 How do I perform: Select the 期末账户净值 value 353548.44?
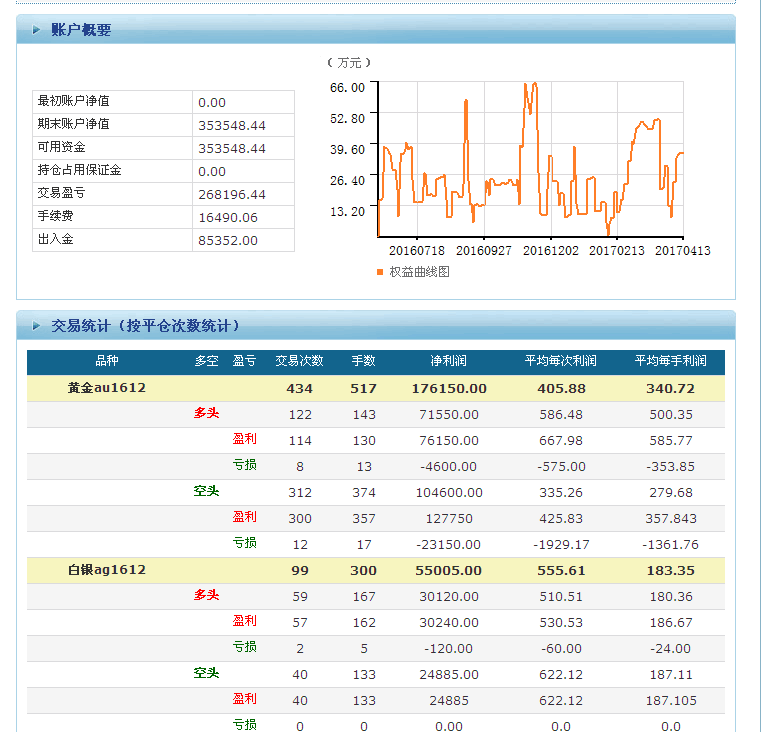(x=232, y=125)
